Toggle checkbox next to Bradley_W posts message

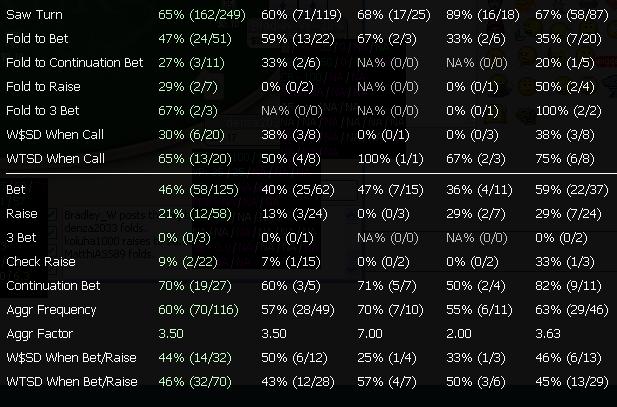click(x=54, y=214)
